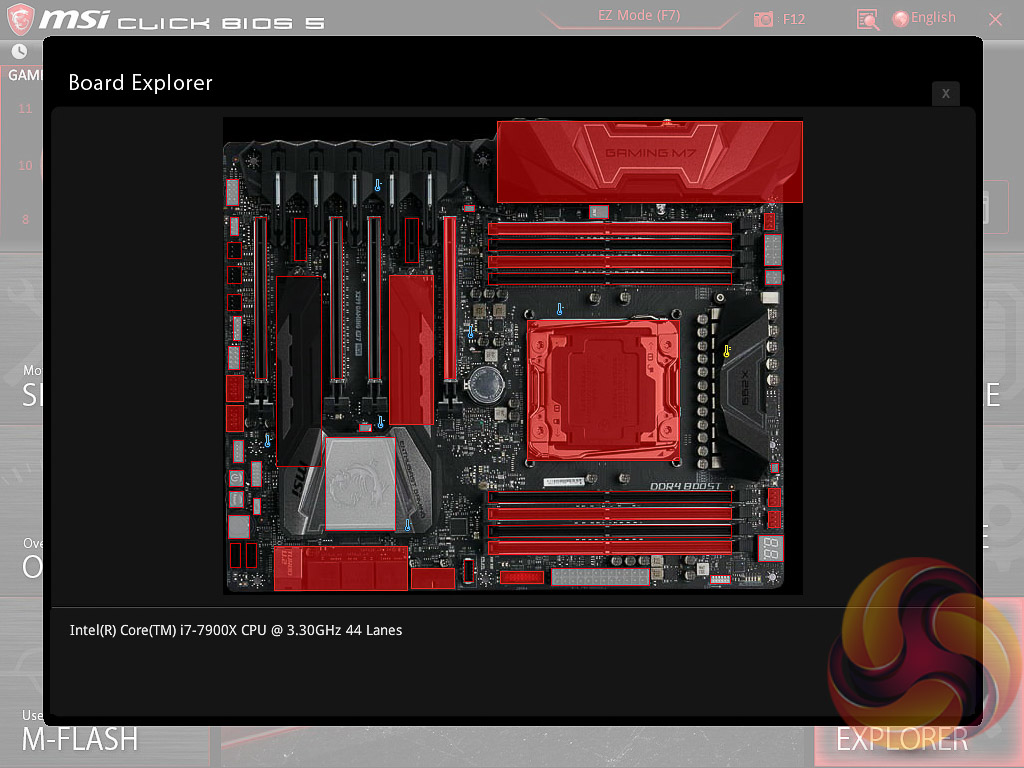1024x768 pixels.
Task: Select the bottommost red DIMM slot below CPU
Action: pyautogui.click(x=610, y=547)
